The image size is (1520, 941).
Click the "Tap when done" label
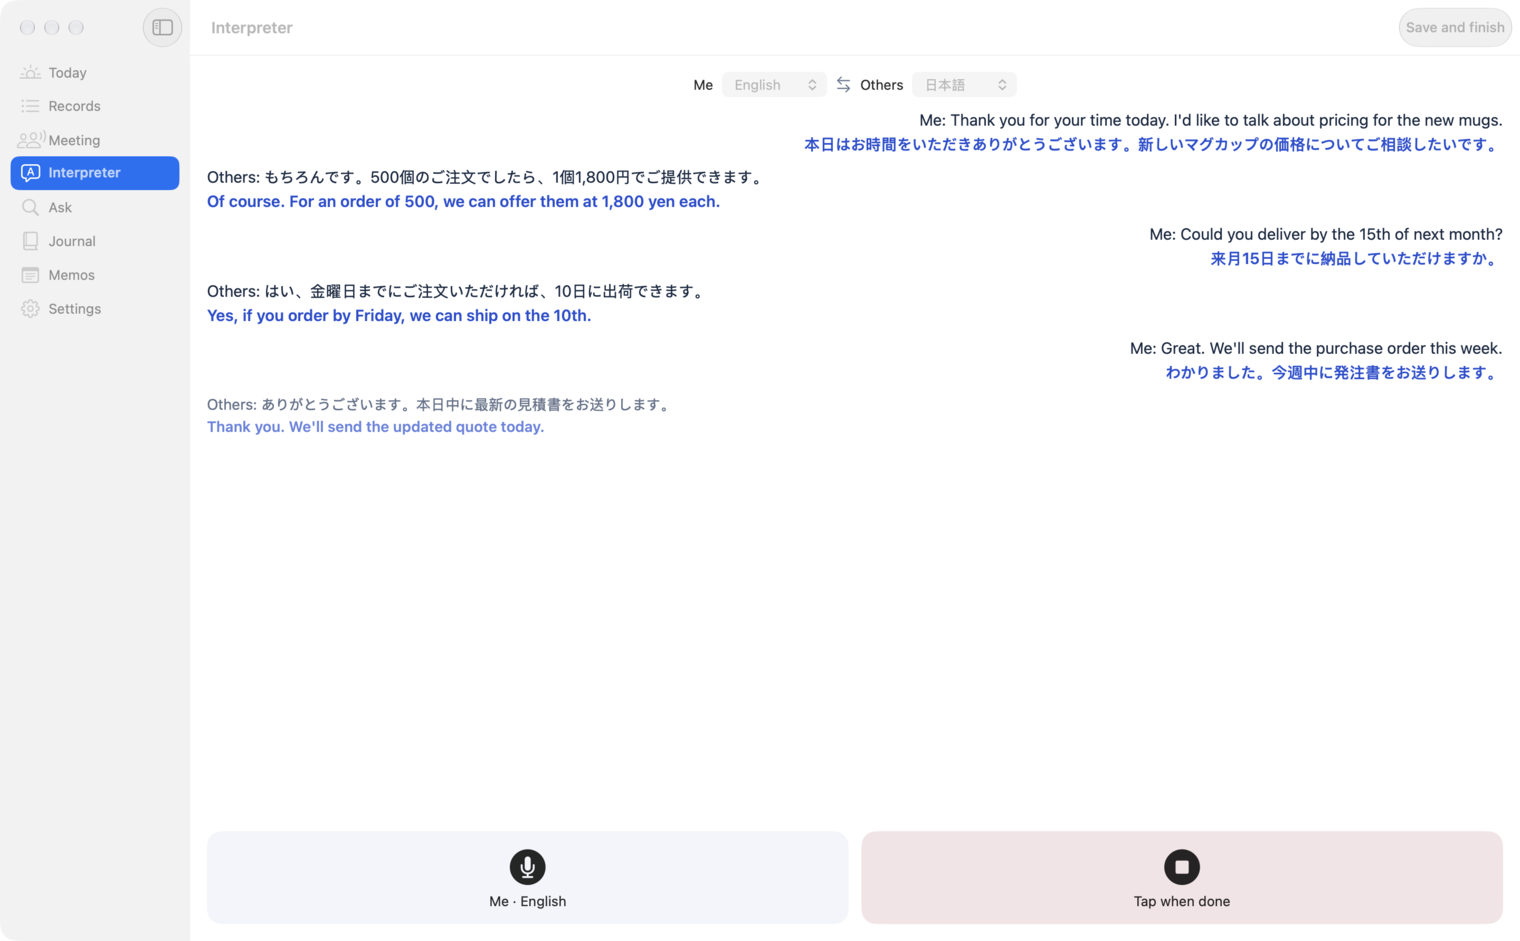1182,901
